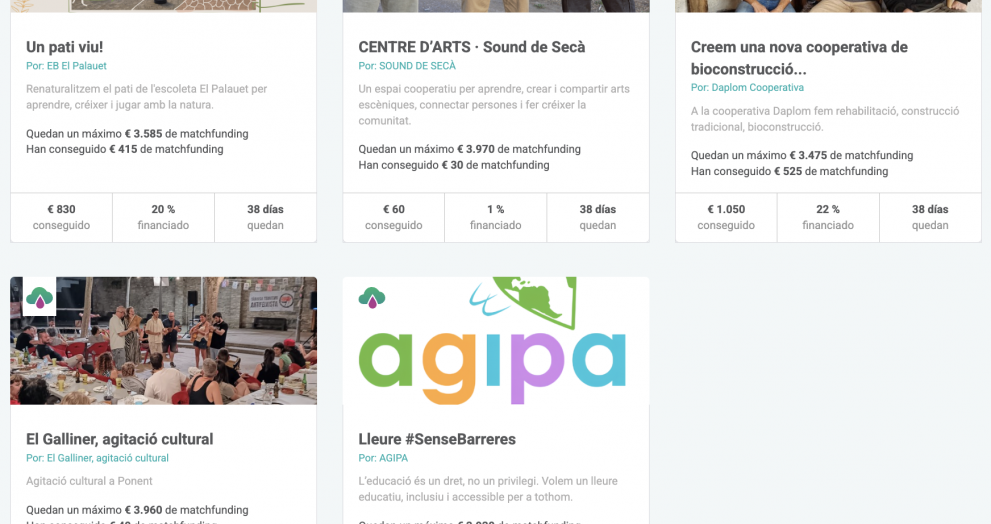This screenshot has height=524, width=991.
Task: Click '1 % financiado' stat in Sound de Secà card
Action: point(495,217)
